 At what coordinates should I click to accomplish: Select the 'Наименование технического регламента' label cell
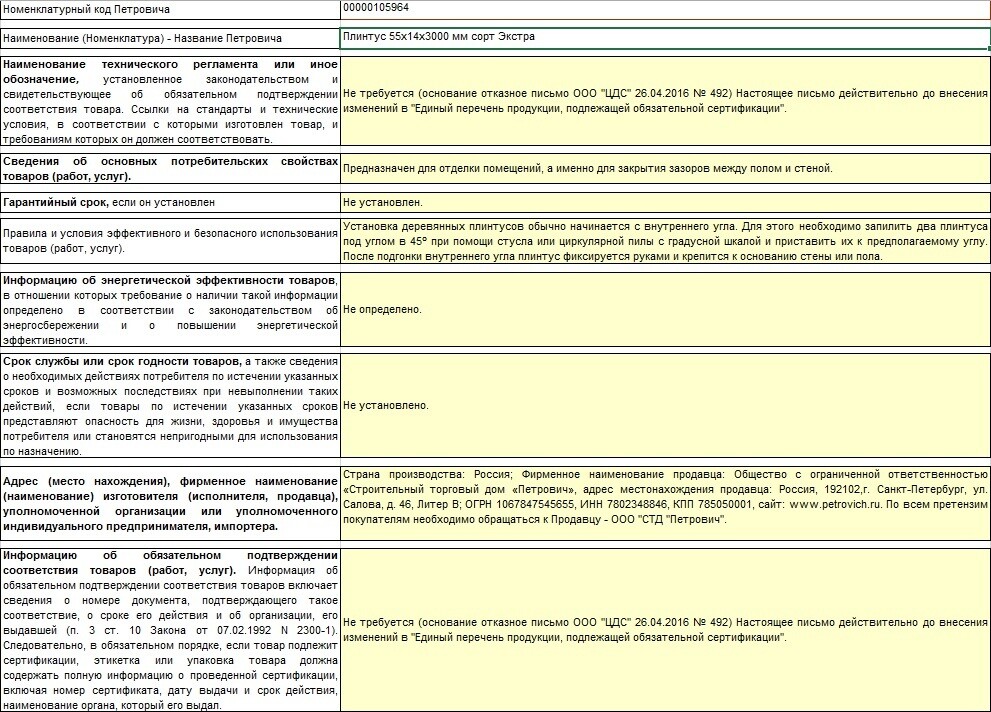[x=170, y=101]
